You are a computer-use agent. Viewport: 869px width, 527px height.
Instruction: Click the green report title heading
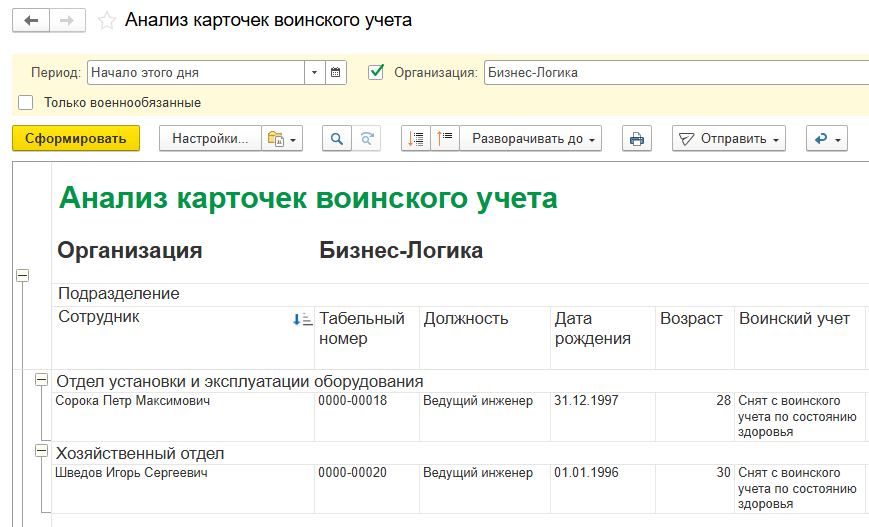click(308, 198)
